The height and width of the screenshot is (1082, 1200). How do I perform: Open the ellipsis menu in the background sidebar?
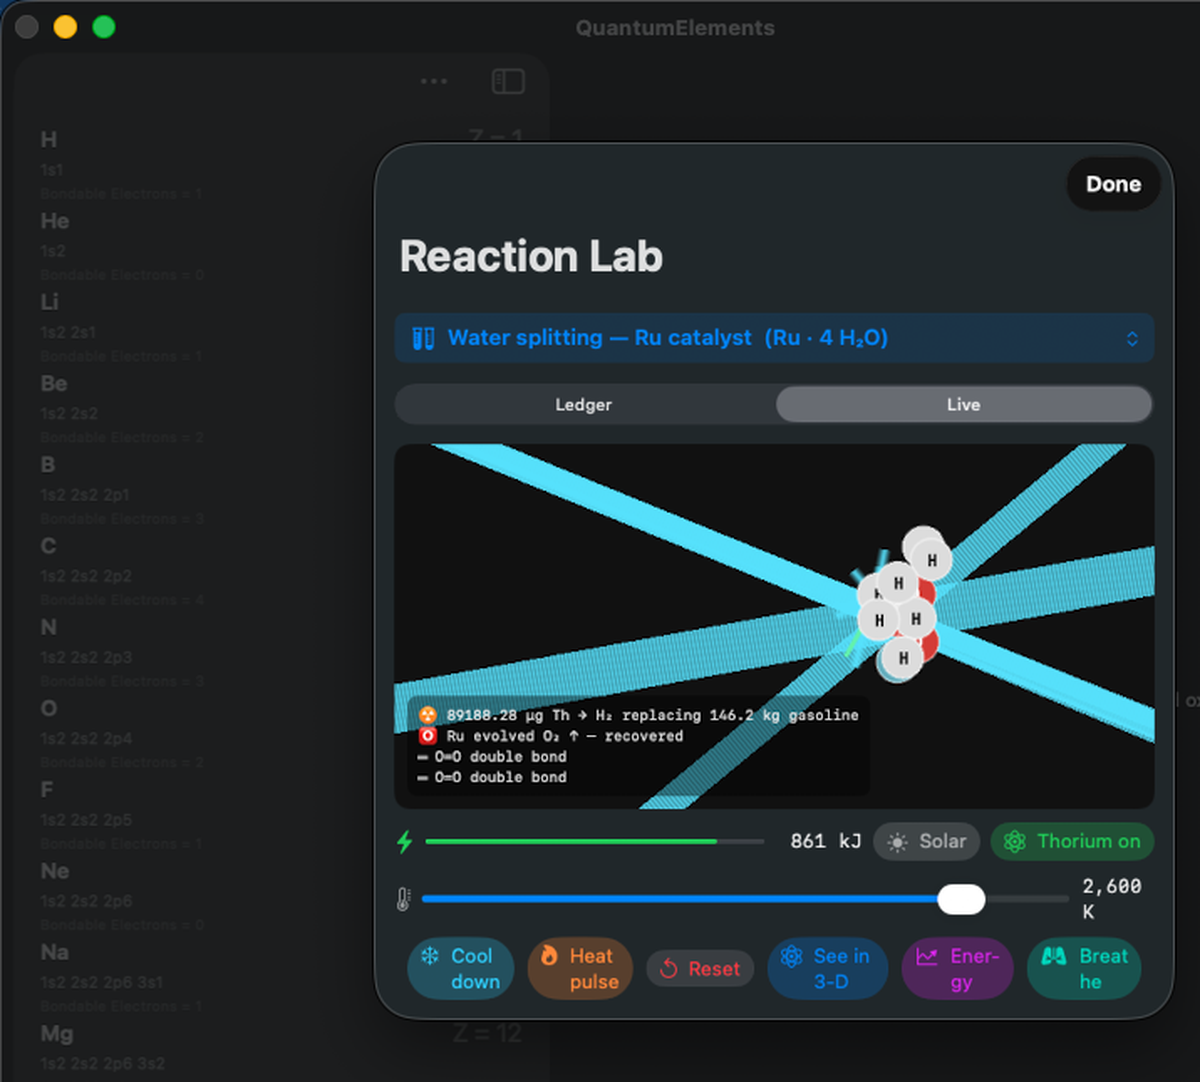click(434, 81)
